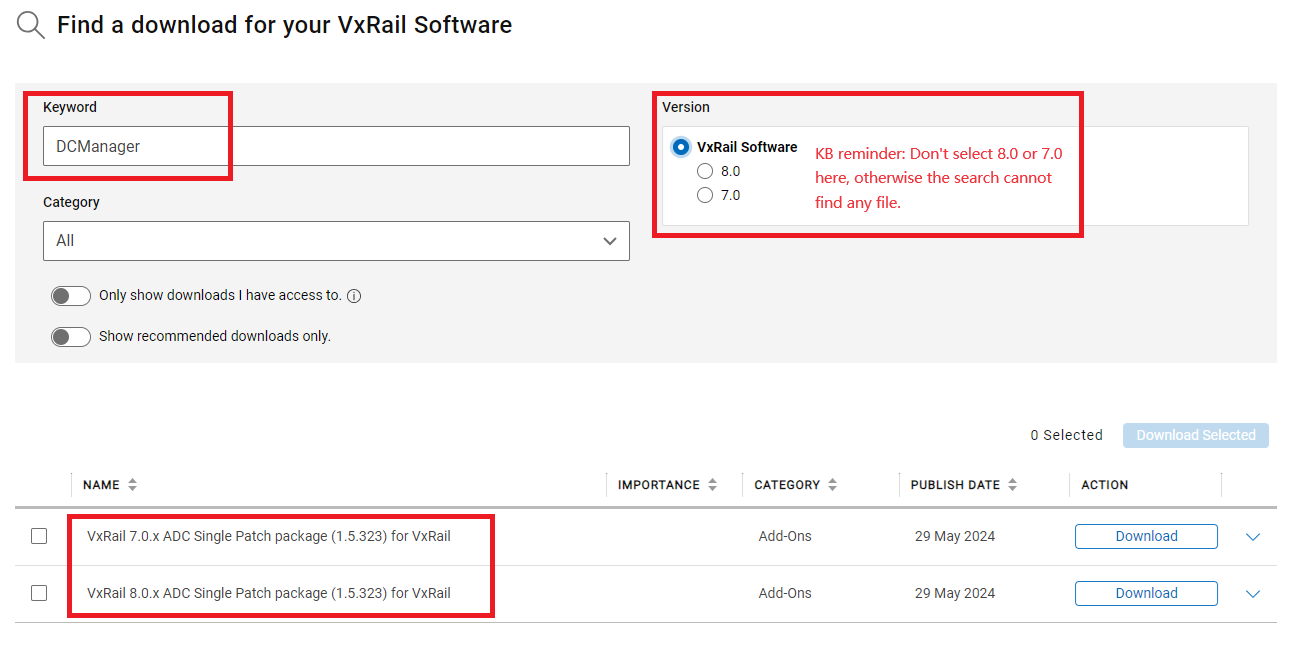Download the VxRail 7.0.x ADC Single Patch
The width and height of the screenshot is (1291, 658).
click(1145, 536)
